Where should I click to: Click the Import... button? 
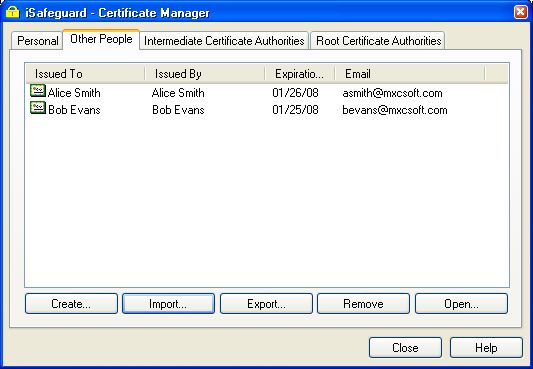click(x=168, y=304)
